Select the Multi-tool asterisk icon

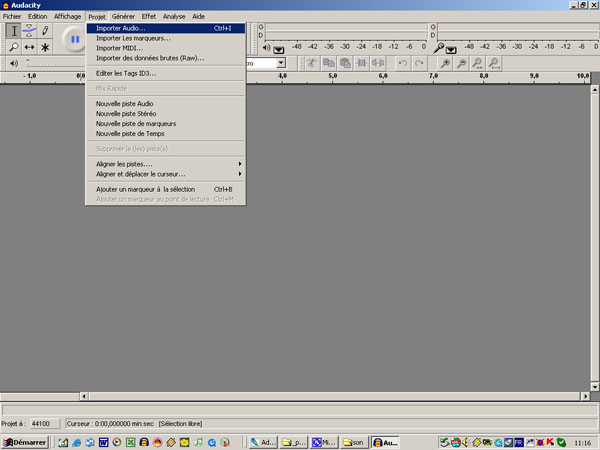click(x=45, y=47)
